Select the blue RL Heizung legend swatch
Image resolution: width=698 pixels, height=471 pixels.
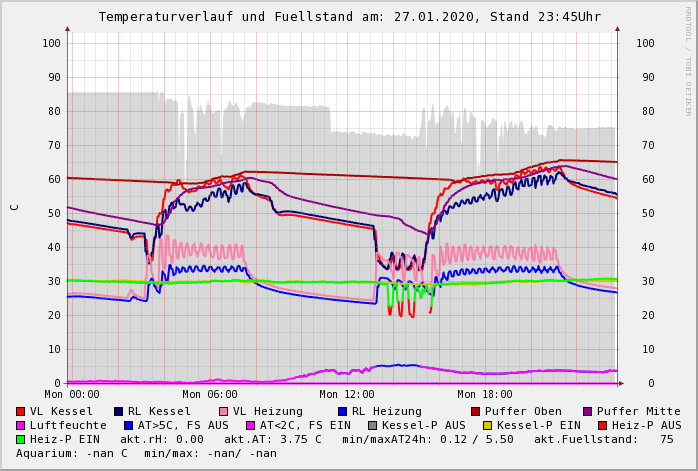click(x=342, y=412)
